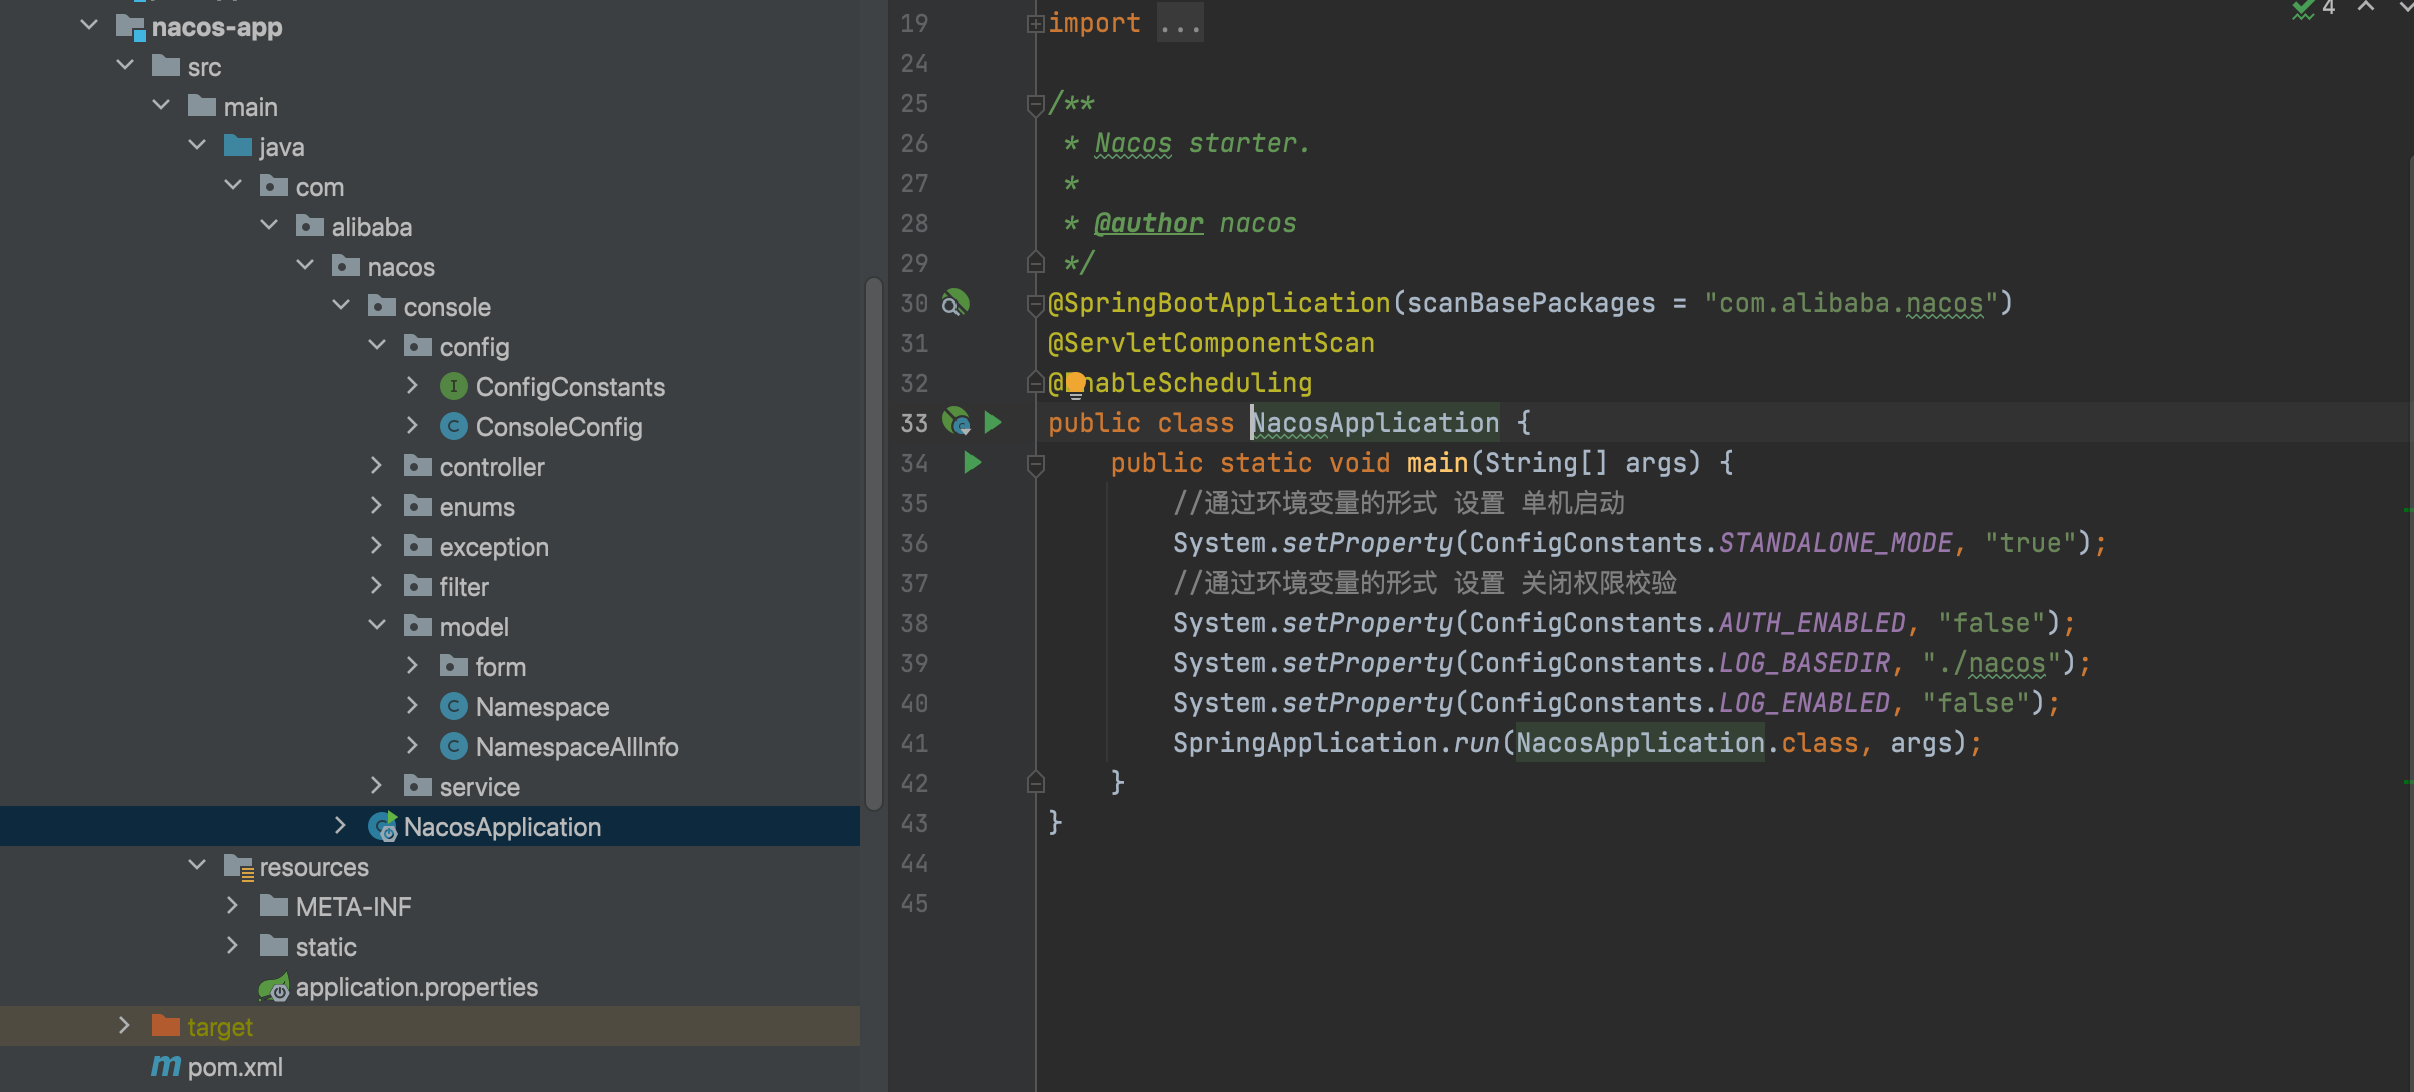
Task: Click the form package icon
Action: click(454, 666)
